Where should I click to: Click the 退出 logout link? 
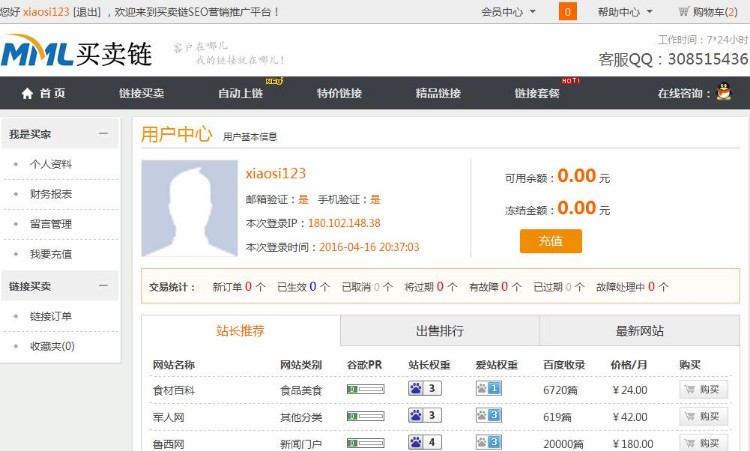click(87, 11)
